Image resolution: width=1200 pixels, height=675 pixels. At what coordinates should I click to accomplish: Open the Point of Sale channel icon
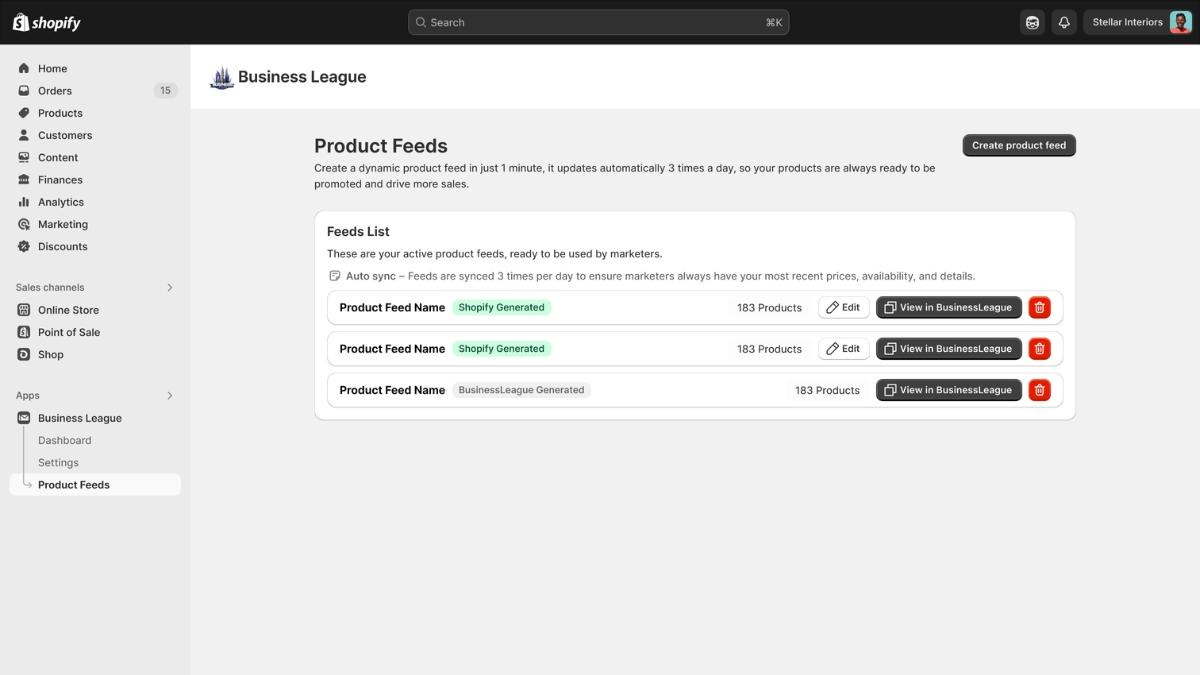[23, 331]
